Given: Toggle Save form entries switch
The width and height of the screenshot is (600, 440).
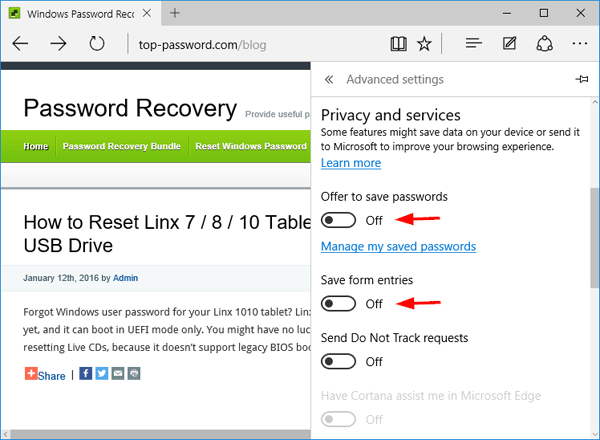Looking at the screenshot, I should pos(338,304).
